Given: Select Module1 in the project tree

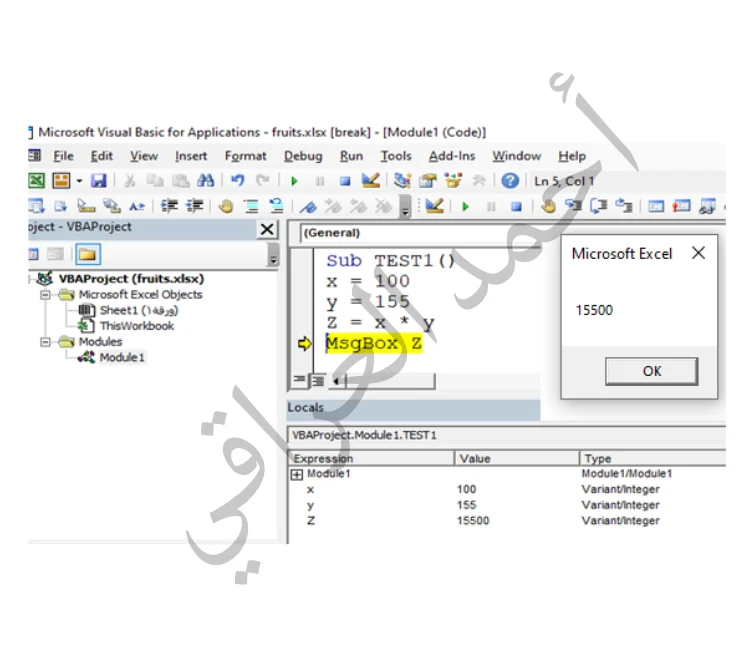Looking at the screenshot, I should (122, 357).
